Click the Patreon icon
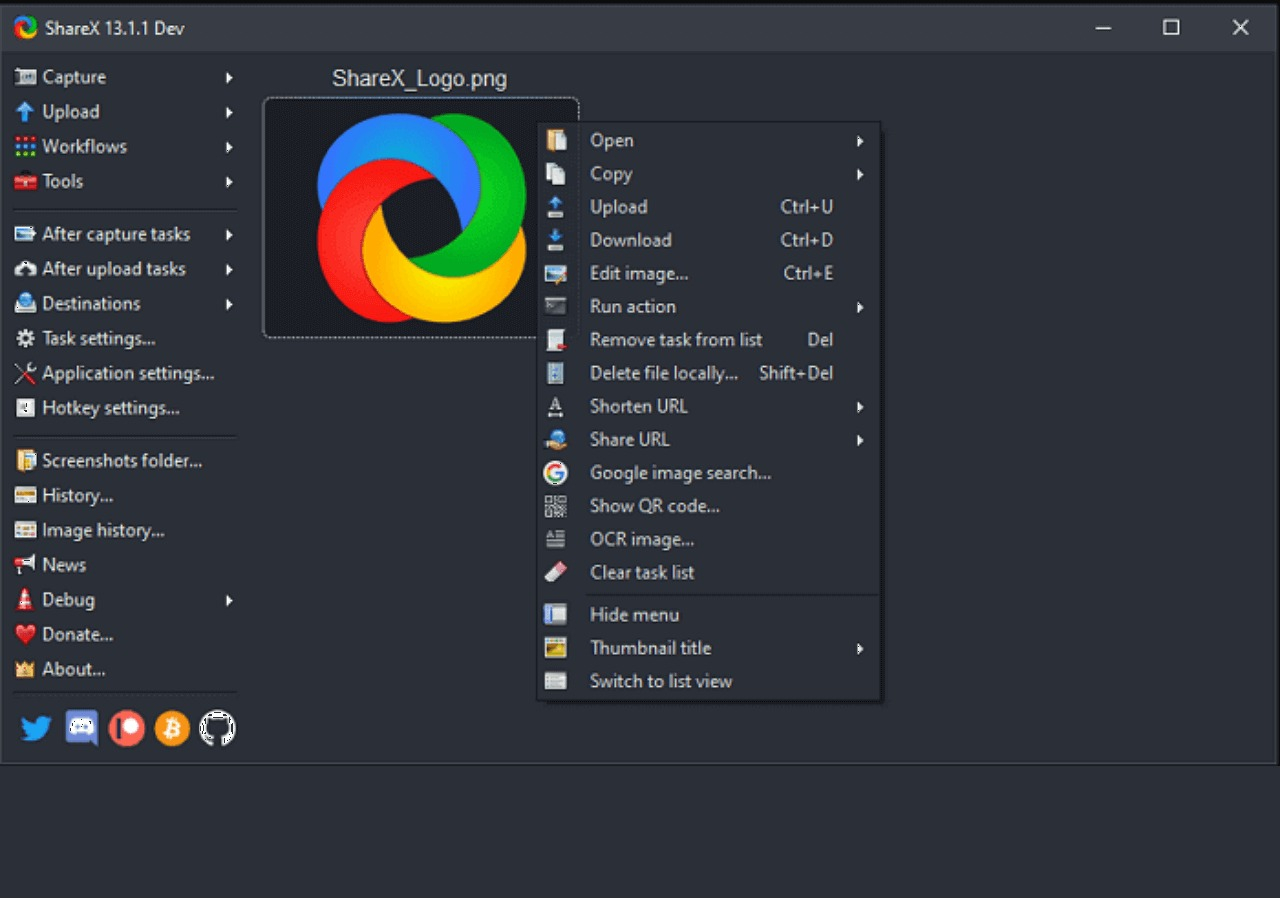Image resolution: width=1280 pixels, height=900 pixels. coord(127,728)
